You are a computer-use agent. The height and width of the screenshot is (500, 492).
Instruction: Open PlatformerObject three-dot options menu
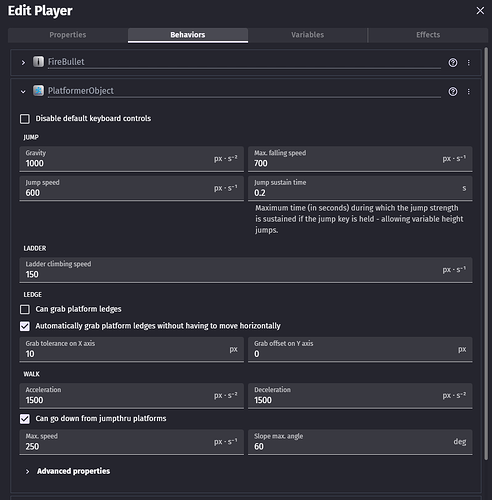pyautogui.click(x=469, y=91)
